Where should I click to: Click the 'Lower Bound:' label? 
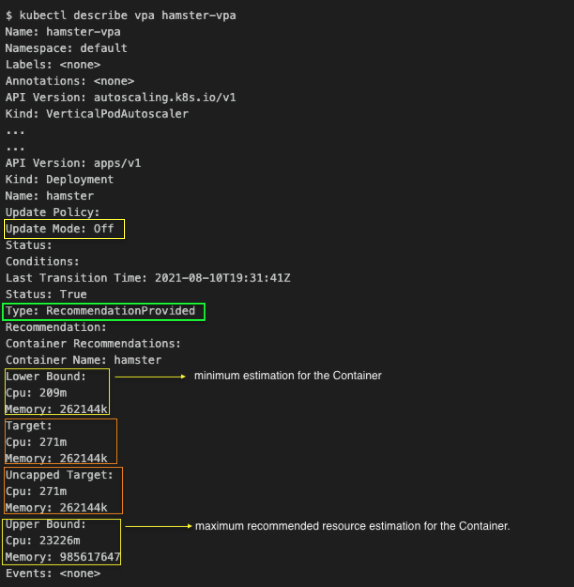pos(46,376)
